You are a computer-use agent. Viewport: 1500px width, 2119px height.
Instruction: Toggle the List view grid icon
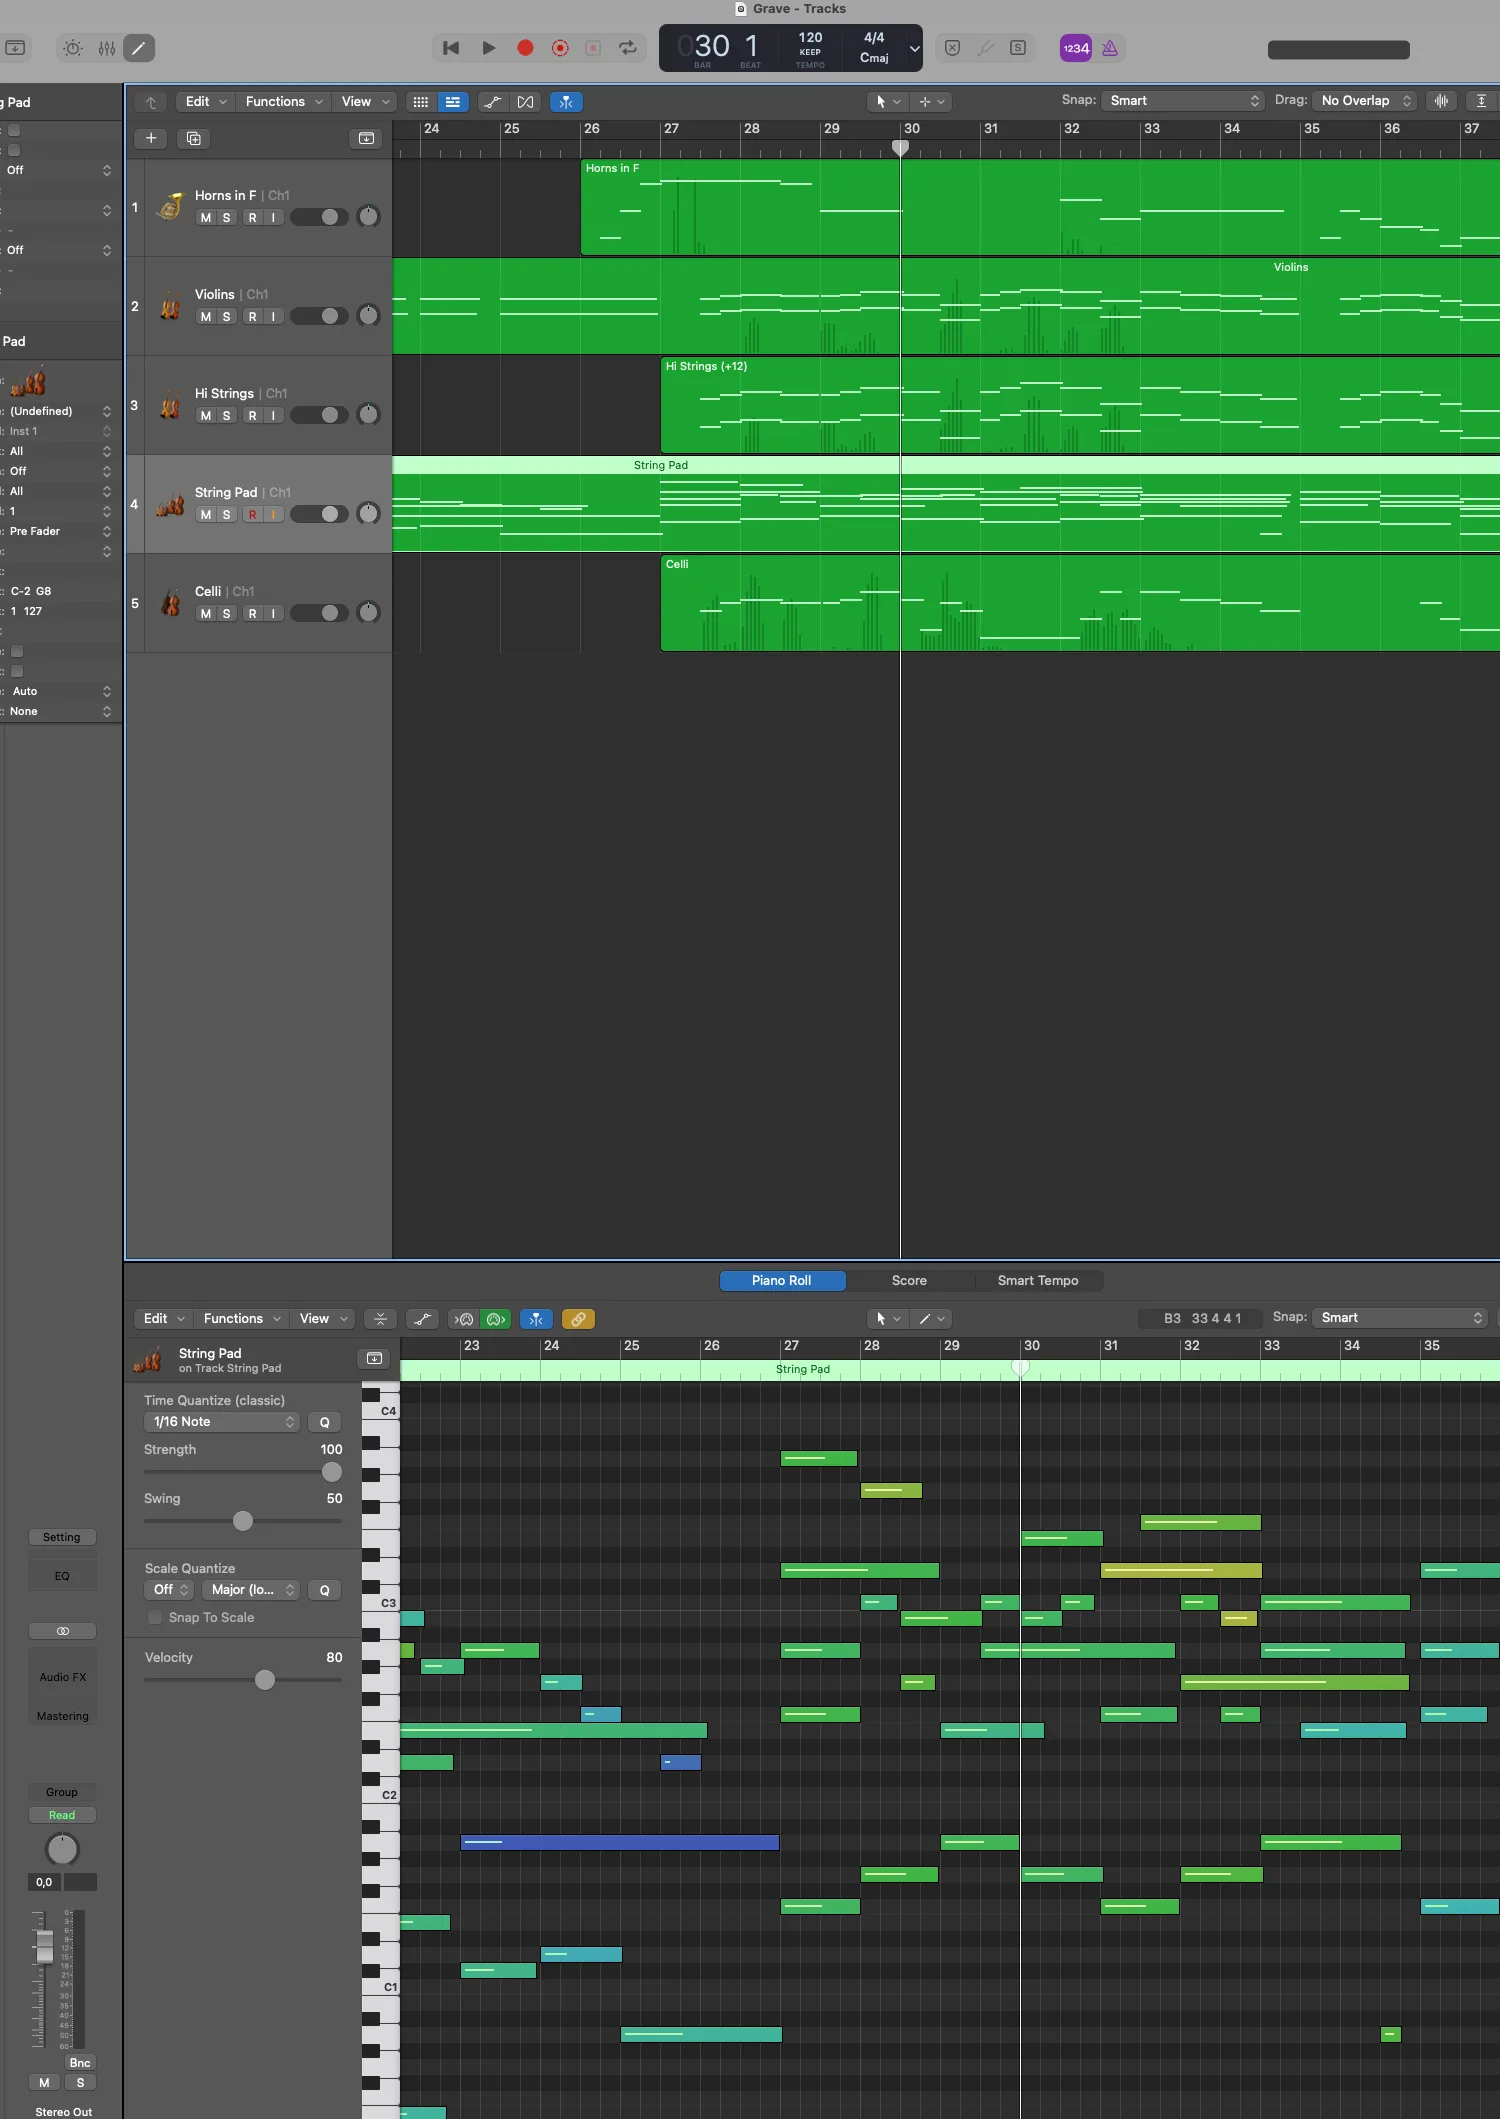click(x=421, y=102)
